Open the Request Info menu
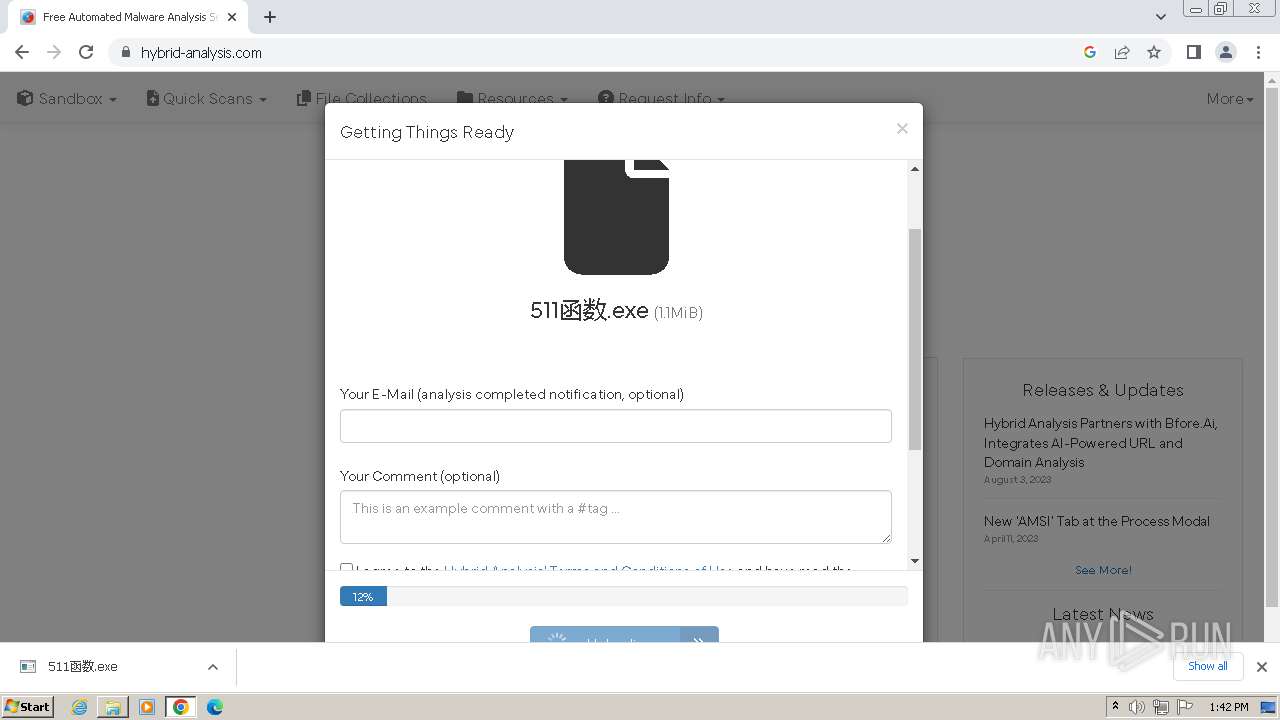This screenshot has width=1280, height=720. (662, 98)
